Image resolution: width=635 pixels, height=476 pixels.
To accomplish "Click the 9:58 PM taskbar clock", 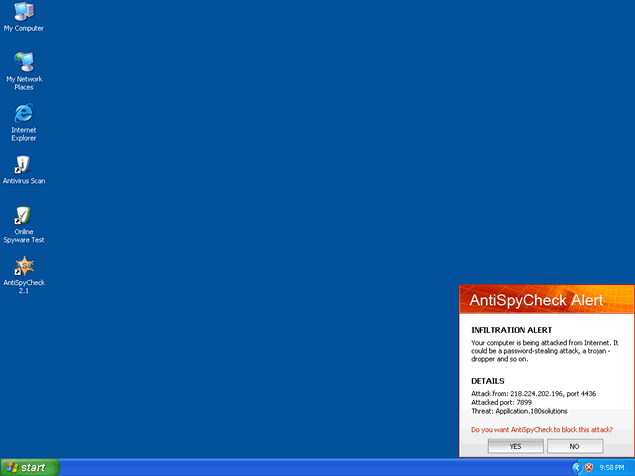I will coord(612,467).
